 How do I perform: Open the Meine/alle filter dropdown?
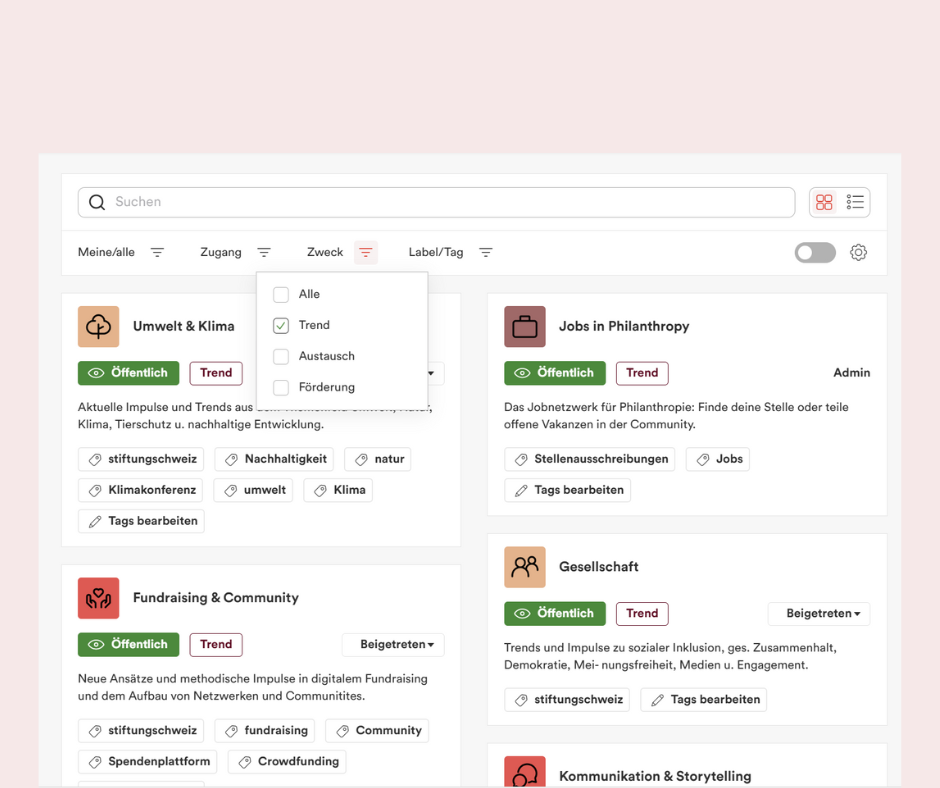coord(157,253)
